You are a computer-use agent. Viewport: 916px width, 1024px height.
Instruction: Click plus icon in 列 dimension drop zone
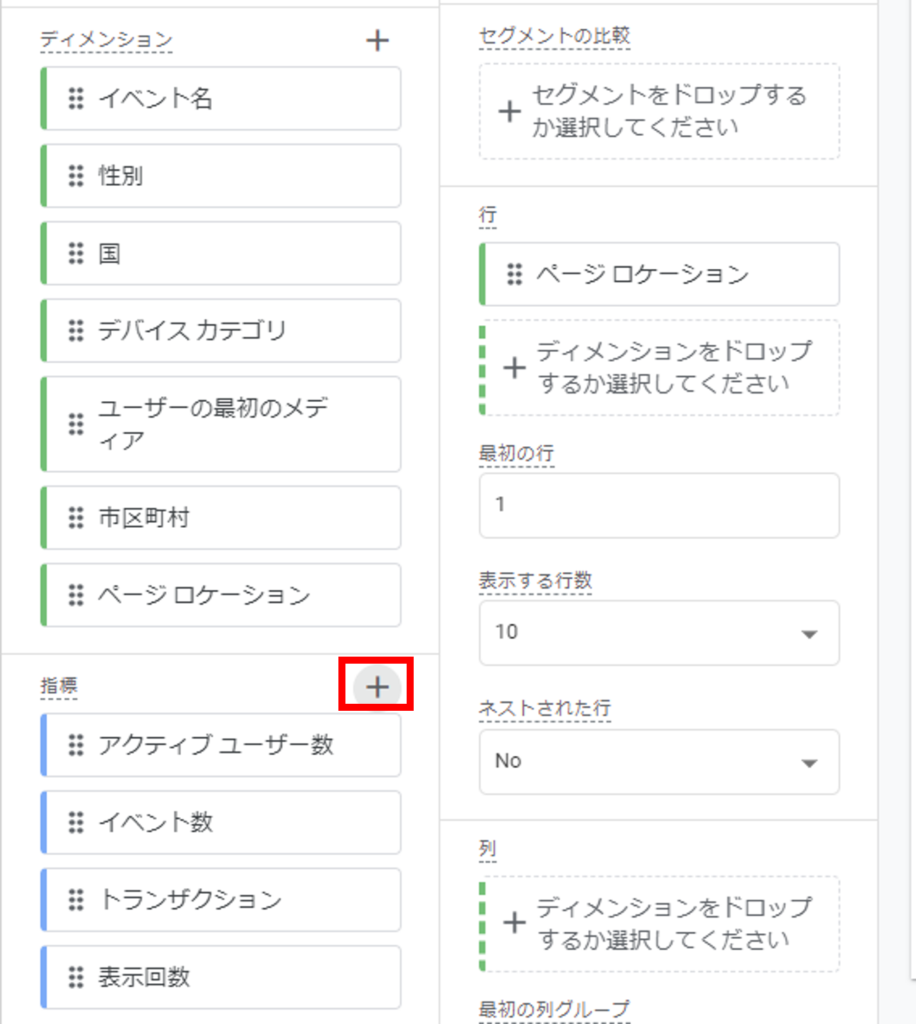tap(514, 923)
